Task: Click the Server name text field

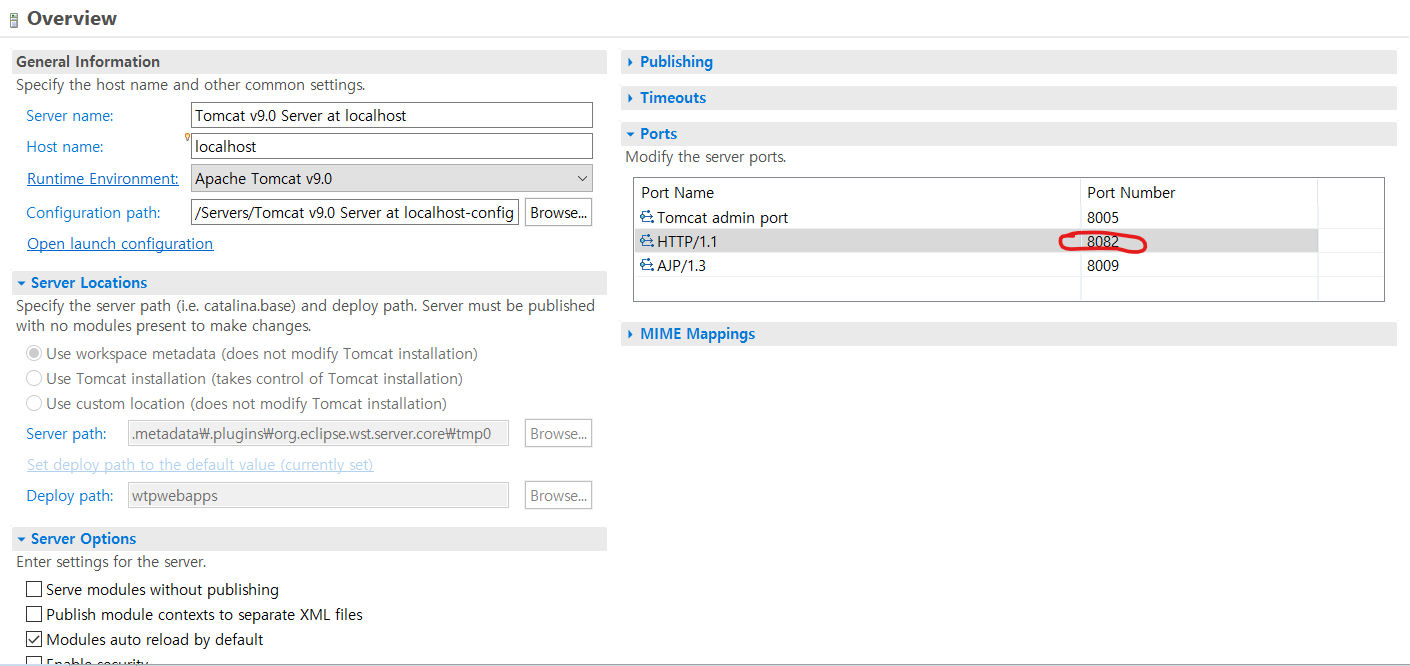Action: [391, 115]
